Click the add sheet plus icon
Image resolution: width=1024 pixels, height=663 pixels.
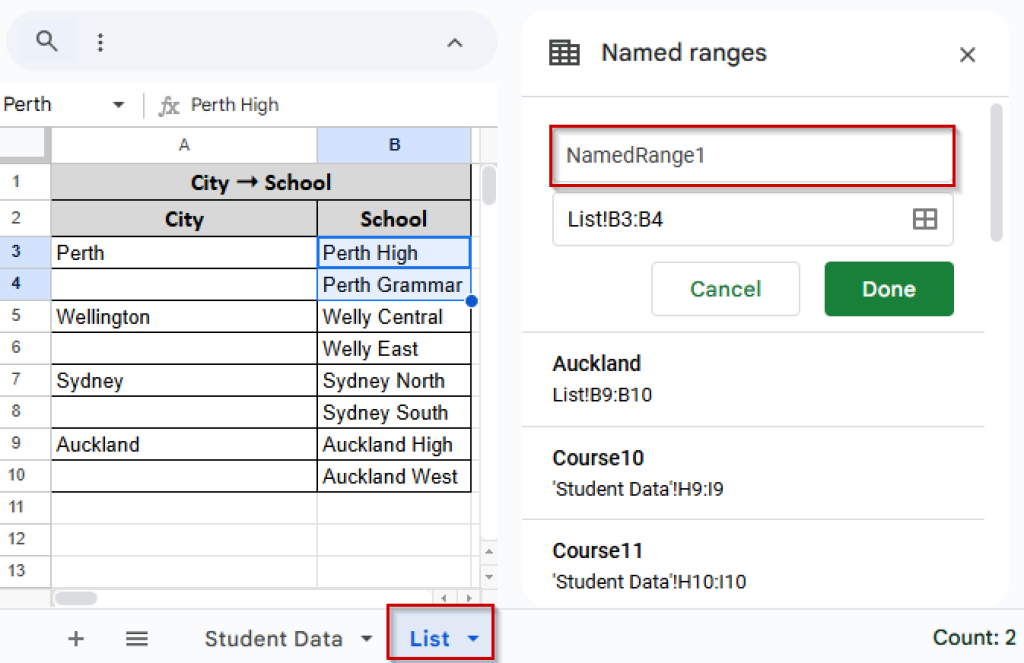[x=76, y=638]
